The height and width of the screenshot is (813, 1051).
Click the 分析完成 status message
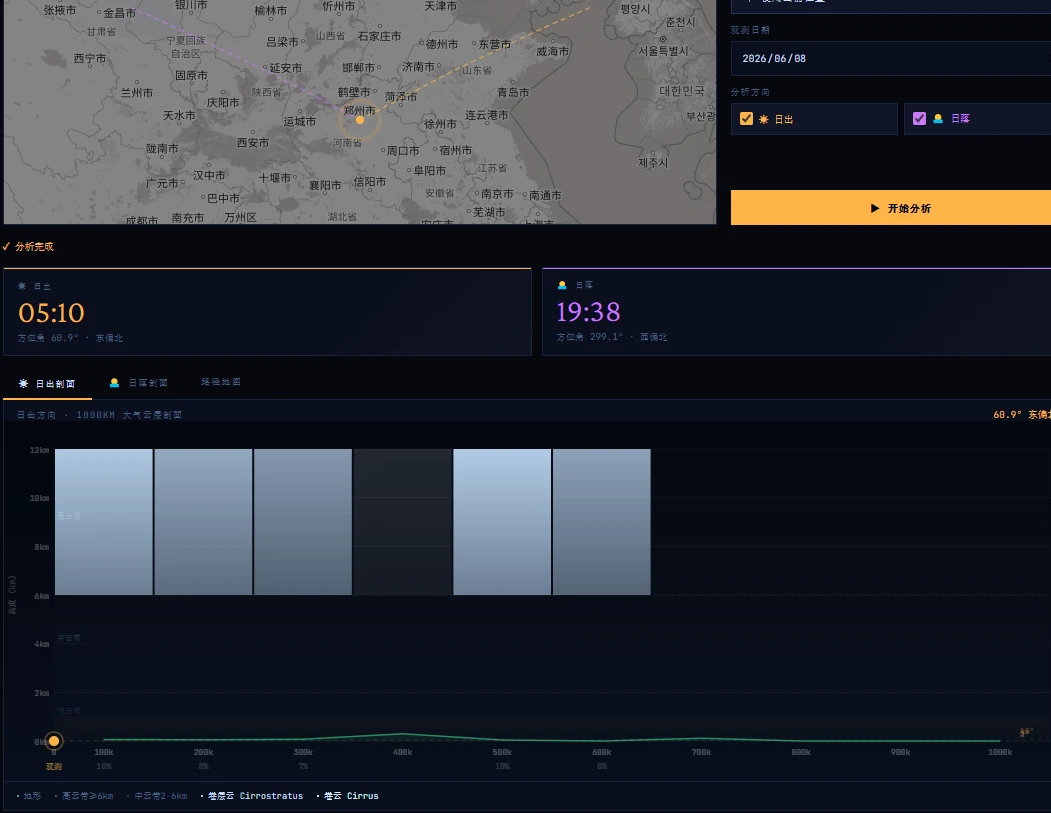[28, 247]
